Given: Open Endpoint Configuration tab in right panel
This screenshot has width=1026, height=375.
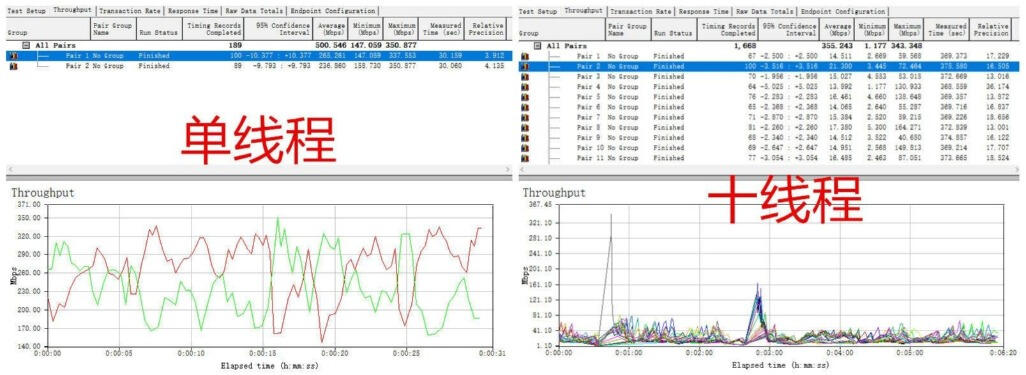Looking at the screenshot, I should [x=843, y=12].
